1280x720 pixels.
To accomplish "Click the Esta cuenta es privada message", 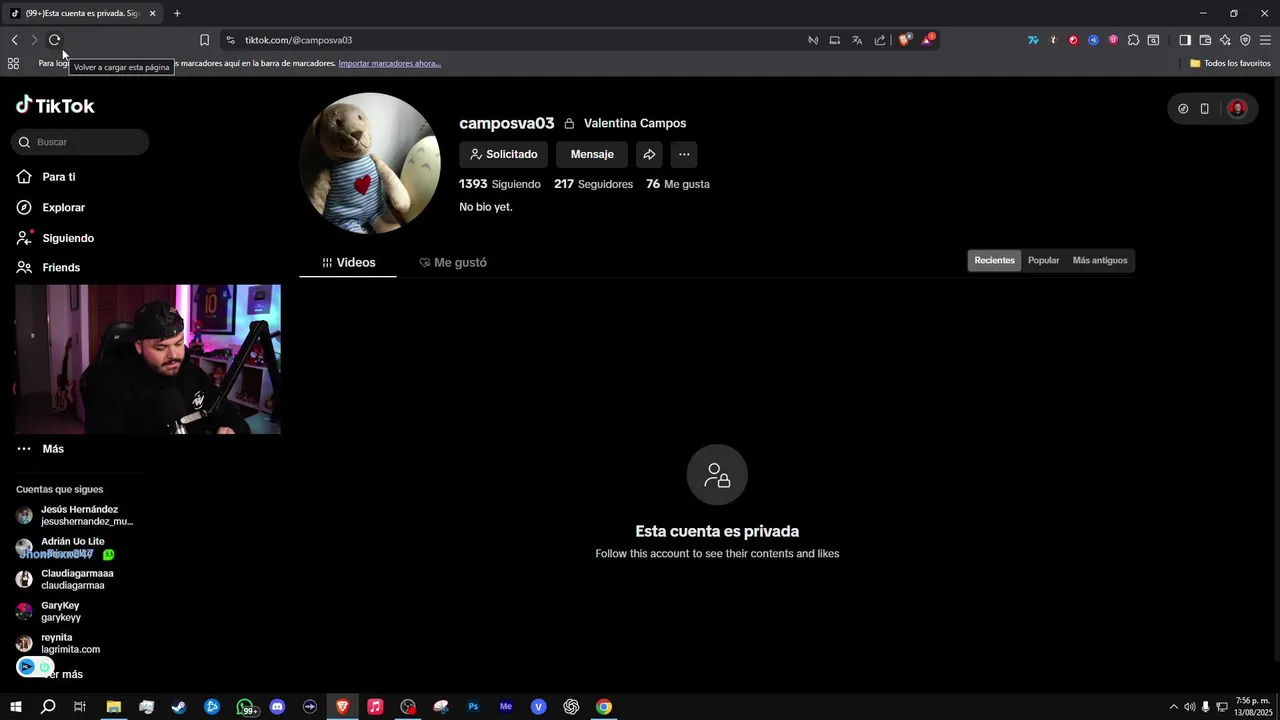I will pos(717,531).
